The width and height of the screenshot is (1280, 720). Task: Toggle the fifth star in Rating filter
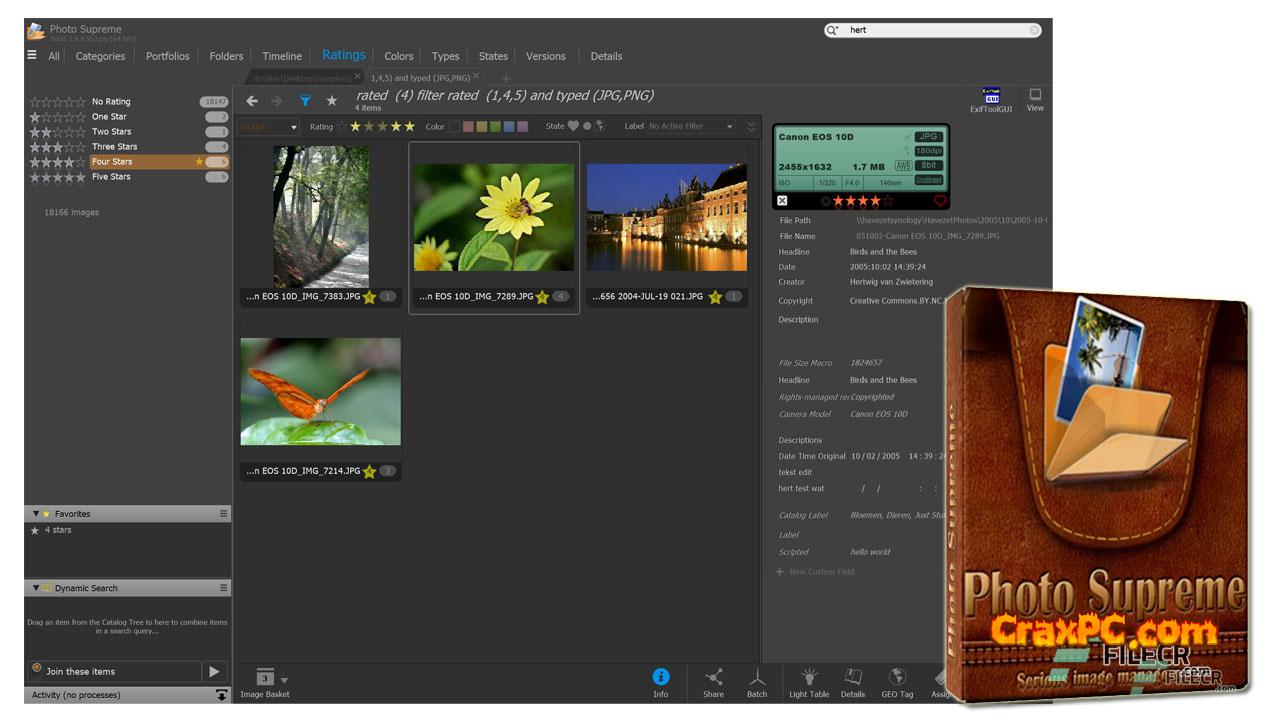click(x=409, y=127)
